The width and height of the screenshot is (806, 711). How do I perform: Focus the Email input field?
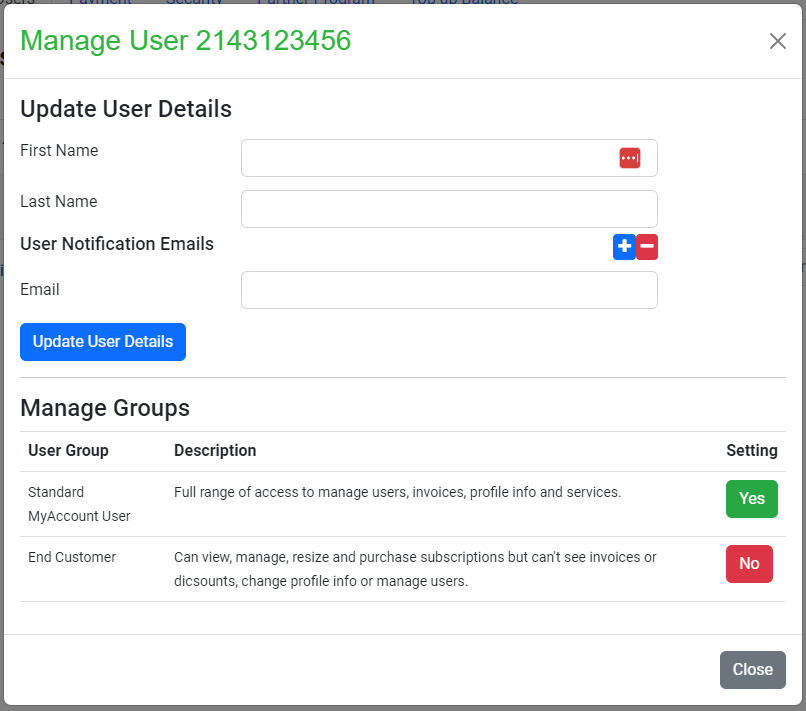449,290
